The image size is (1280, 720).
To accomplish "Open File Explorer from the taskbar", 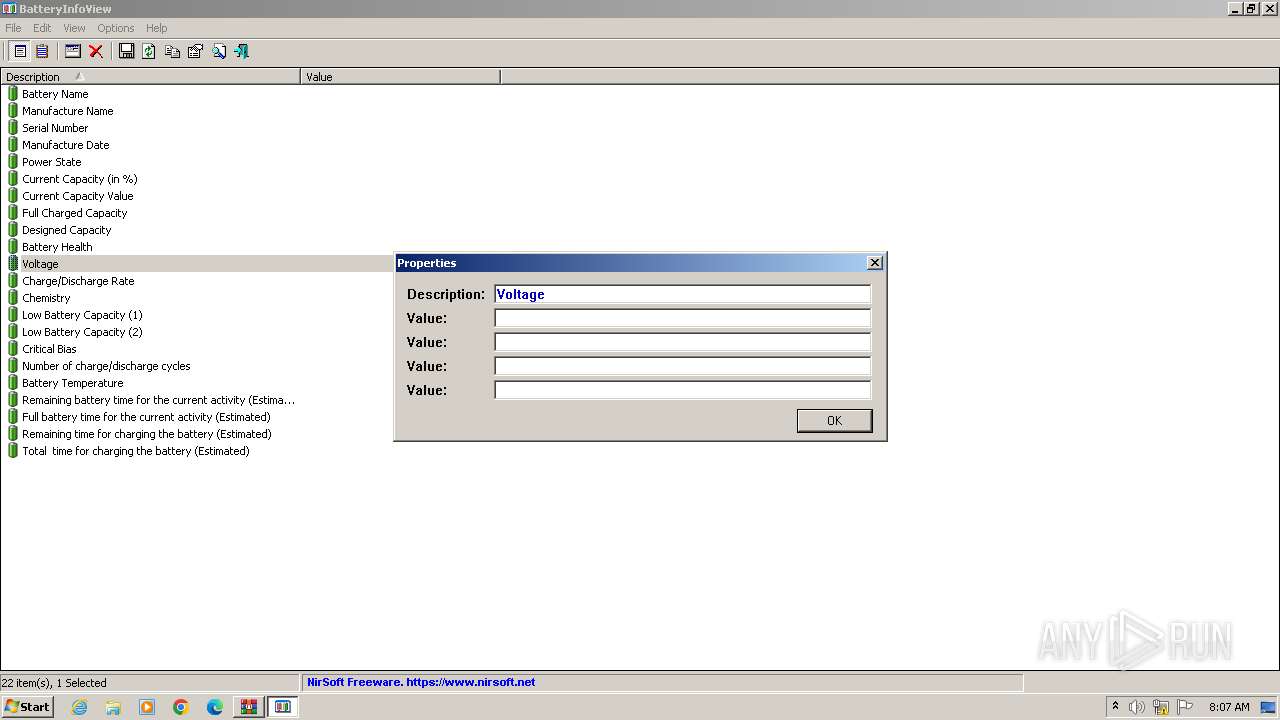I will (113, 707).
